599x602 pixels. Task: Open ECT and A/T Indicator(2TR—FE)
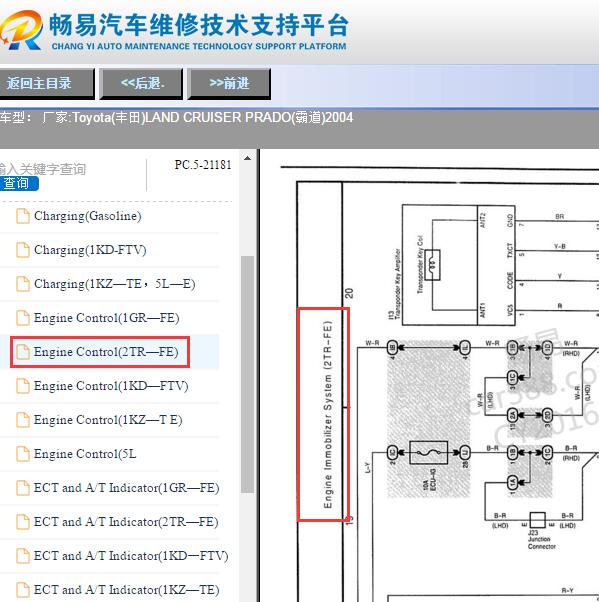(126, 522)
